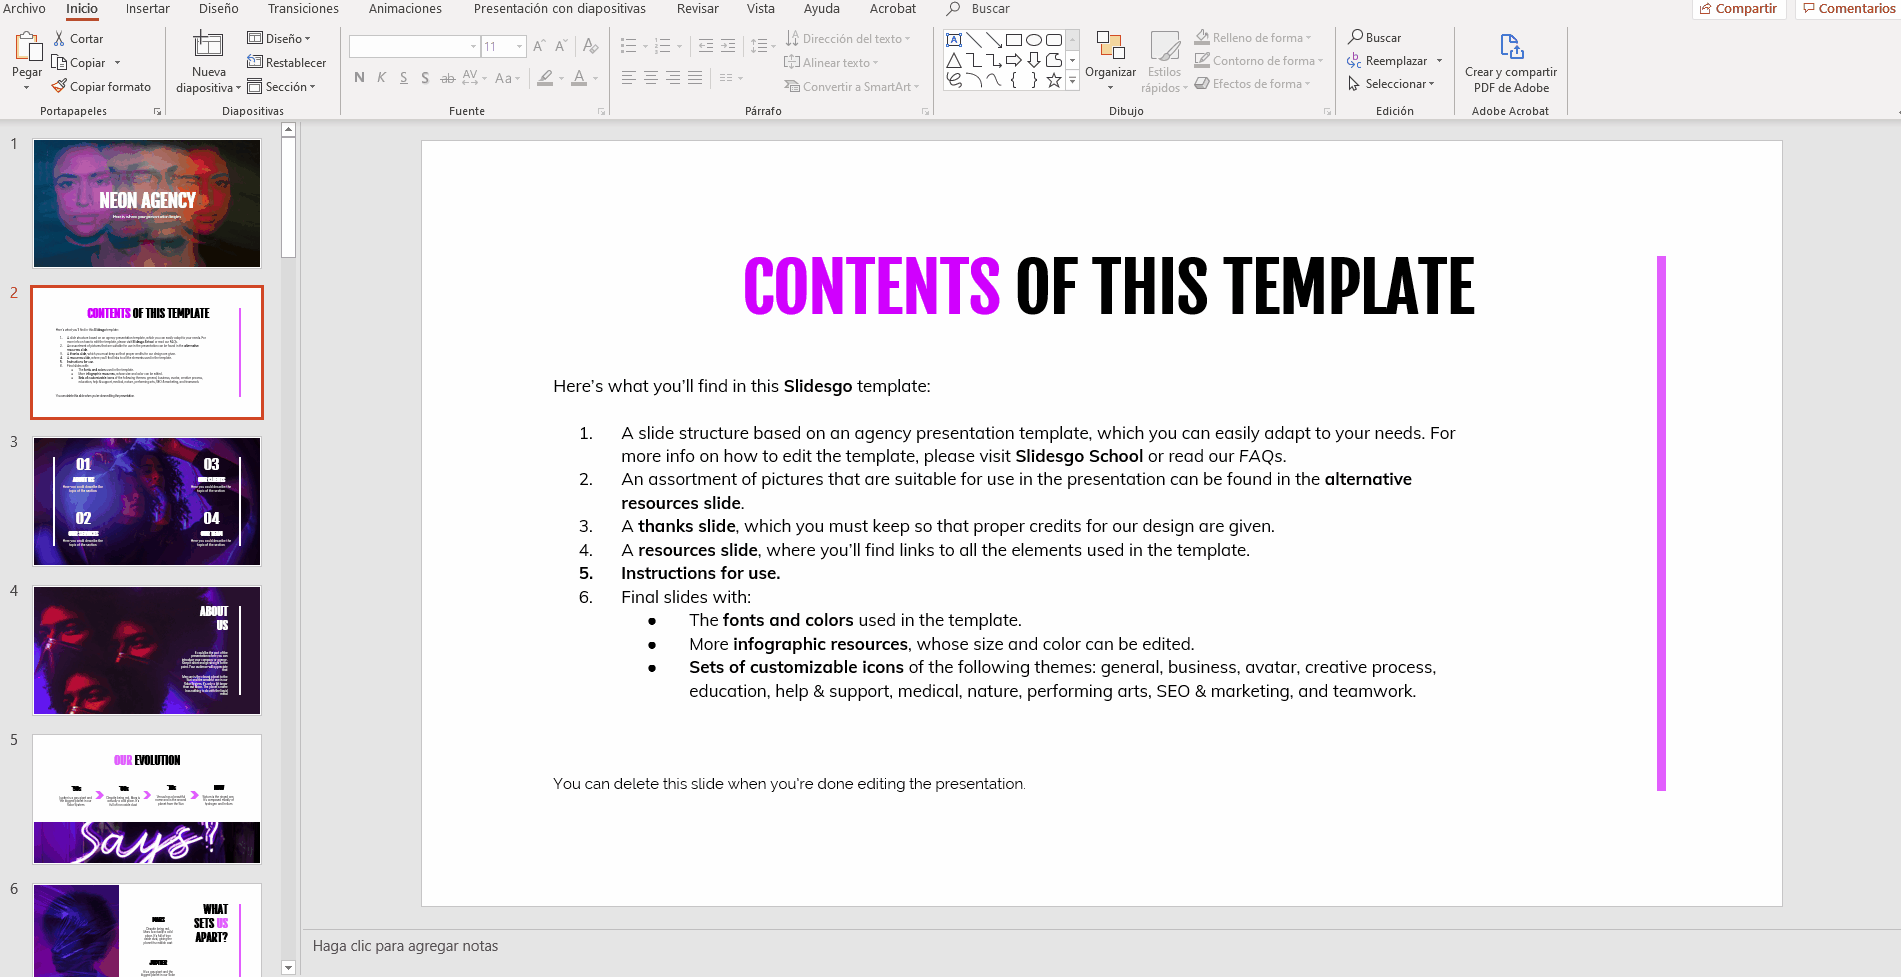The image size is (1901, 977).
Task: Click the Estilos rápidos button
Action: [1164, 62]
